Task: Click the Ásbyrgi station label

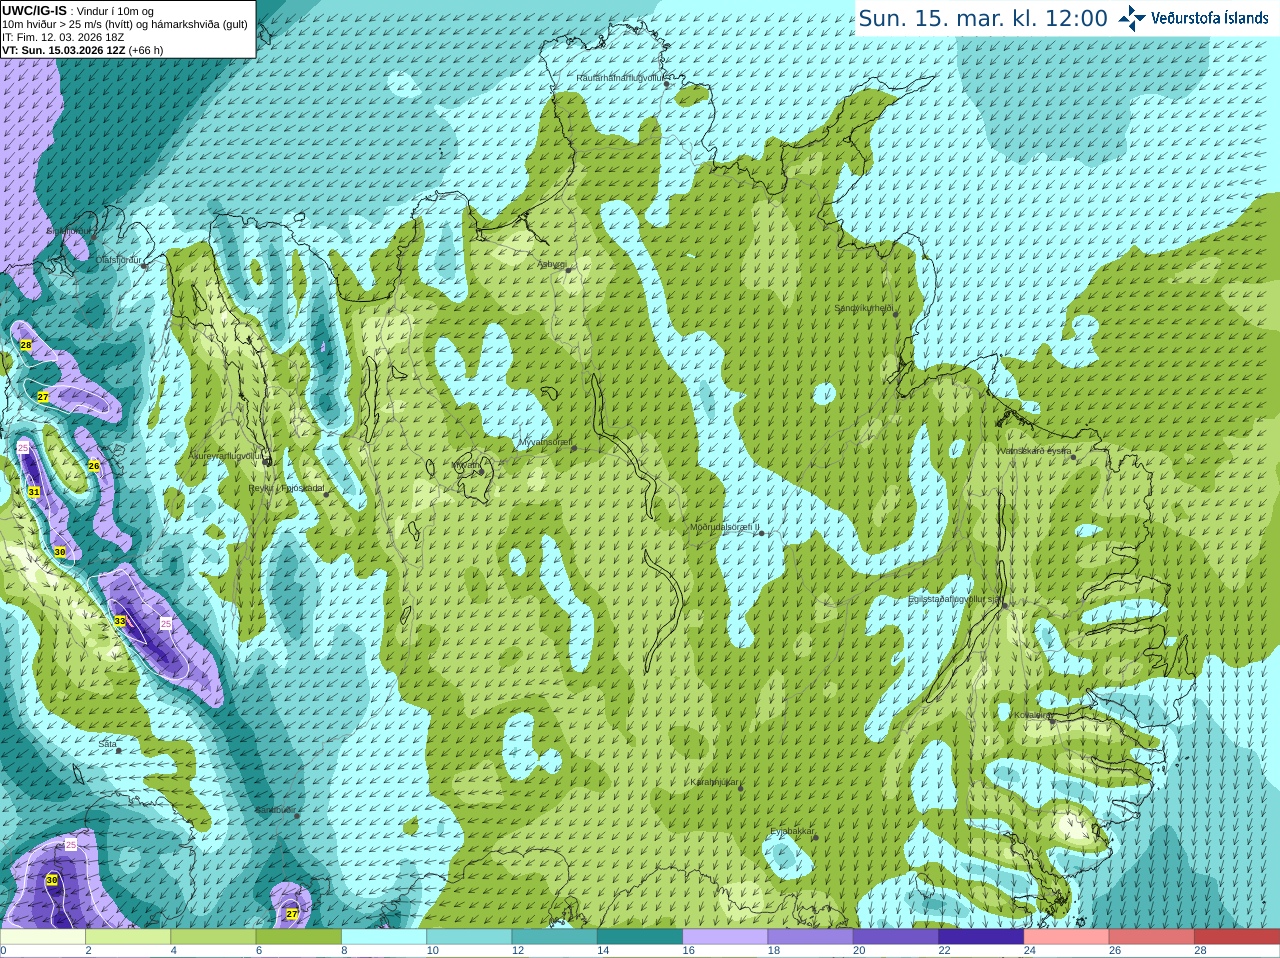Action: [x=551, y=264]
